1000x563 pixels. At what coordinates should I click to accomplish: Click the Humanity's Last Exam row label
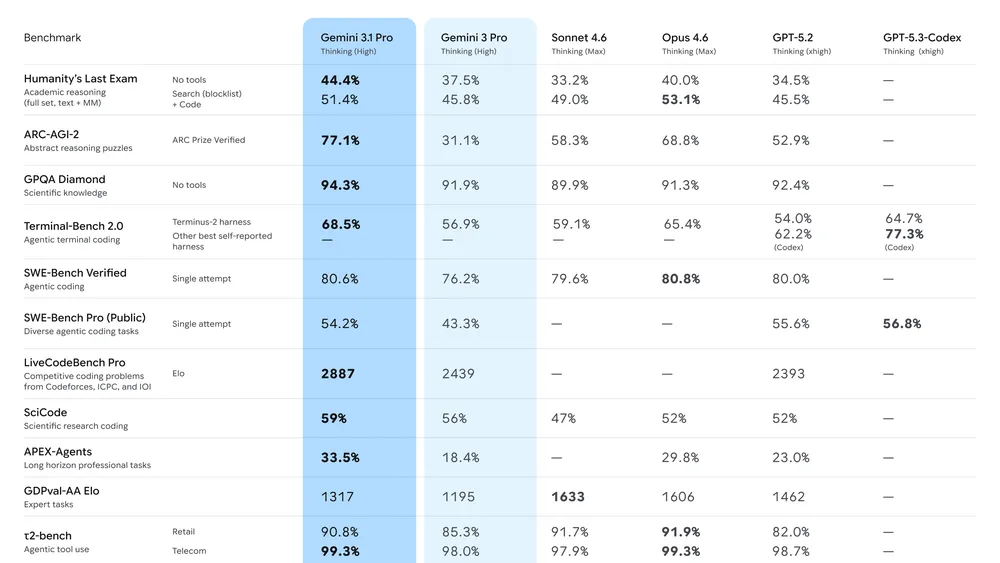[x=80, y=79]
